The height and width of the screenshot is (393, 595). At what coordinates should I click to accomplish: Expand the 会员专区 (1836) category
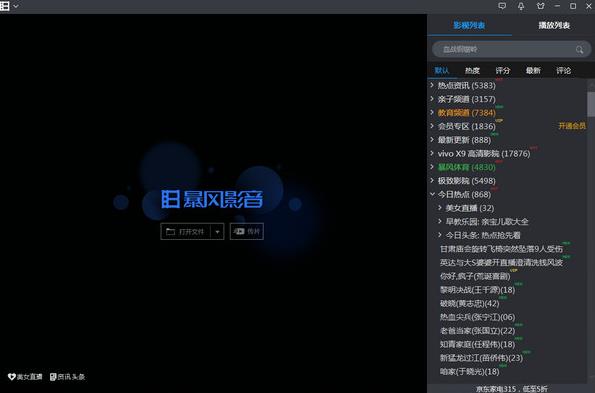(x=432, y=126)
